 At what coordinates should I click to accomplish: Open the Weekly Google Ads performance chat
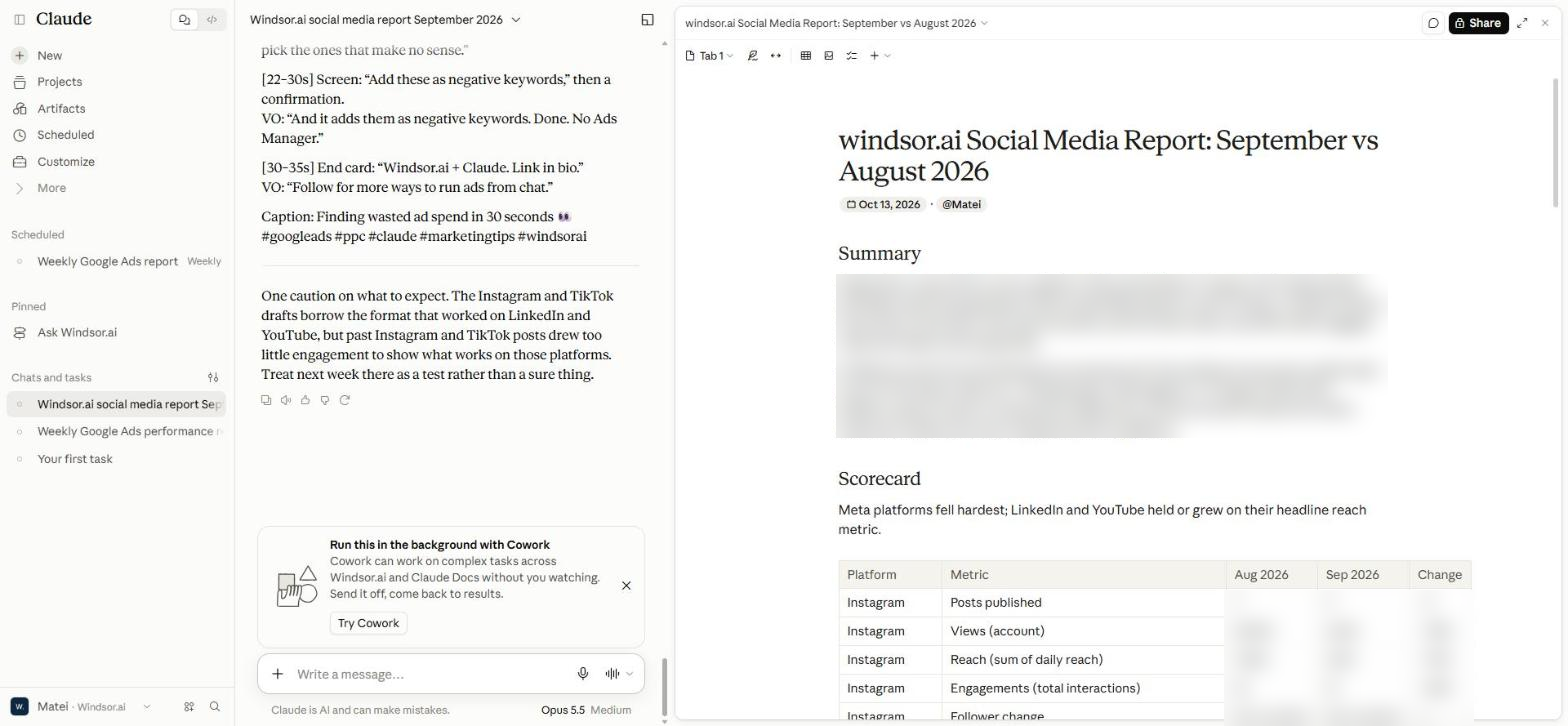(x=117, y=432)
